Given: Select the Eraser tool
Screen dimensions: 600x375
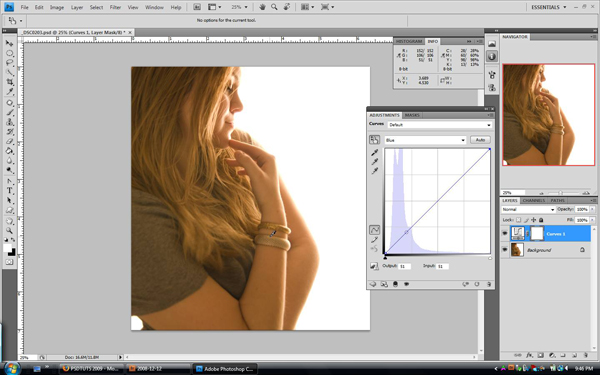Looking at the screenshot, I should tap(10, 141).
